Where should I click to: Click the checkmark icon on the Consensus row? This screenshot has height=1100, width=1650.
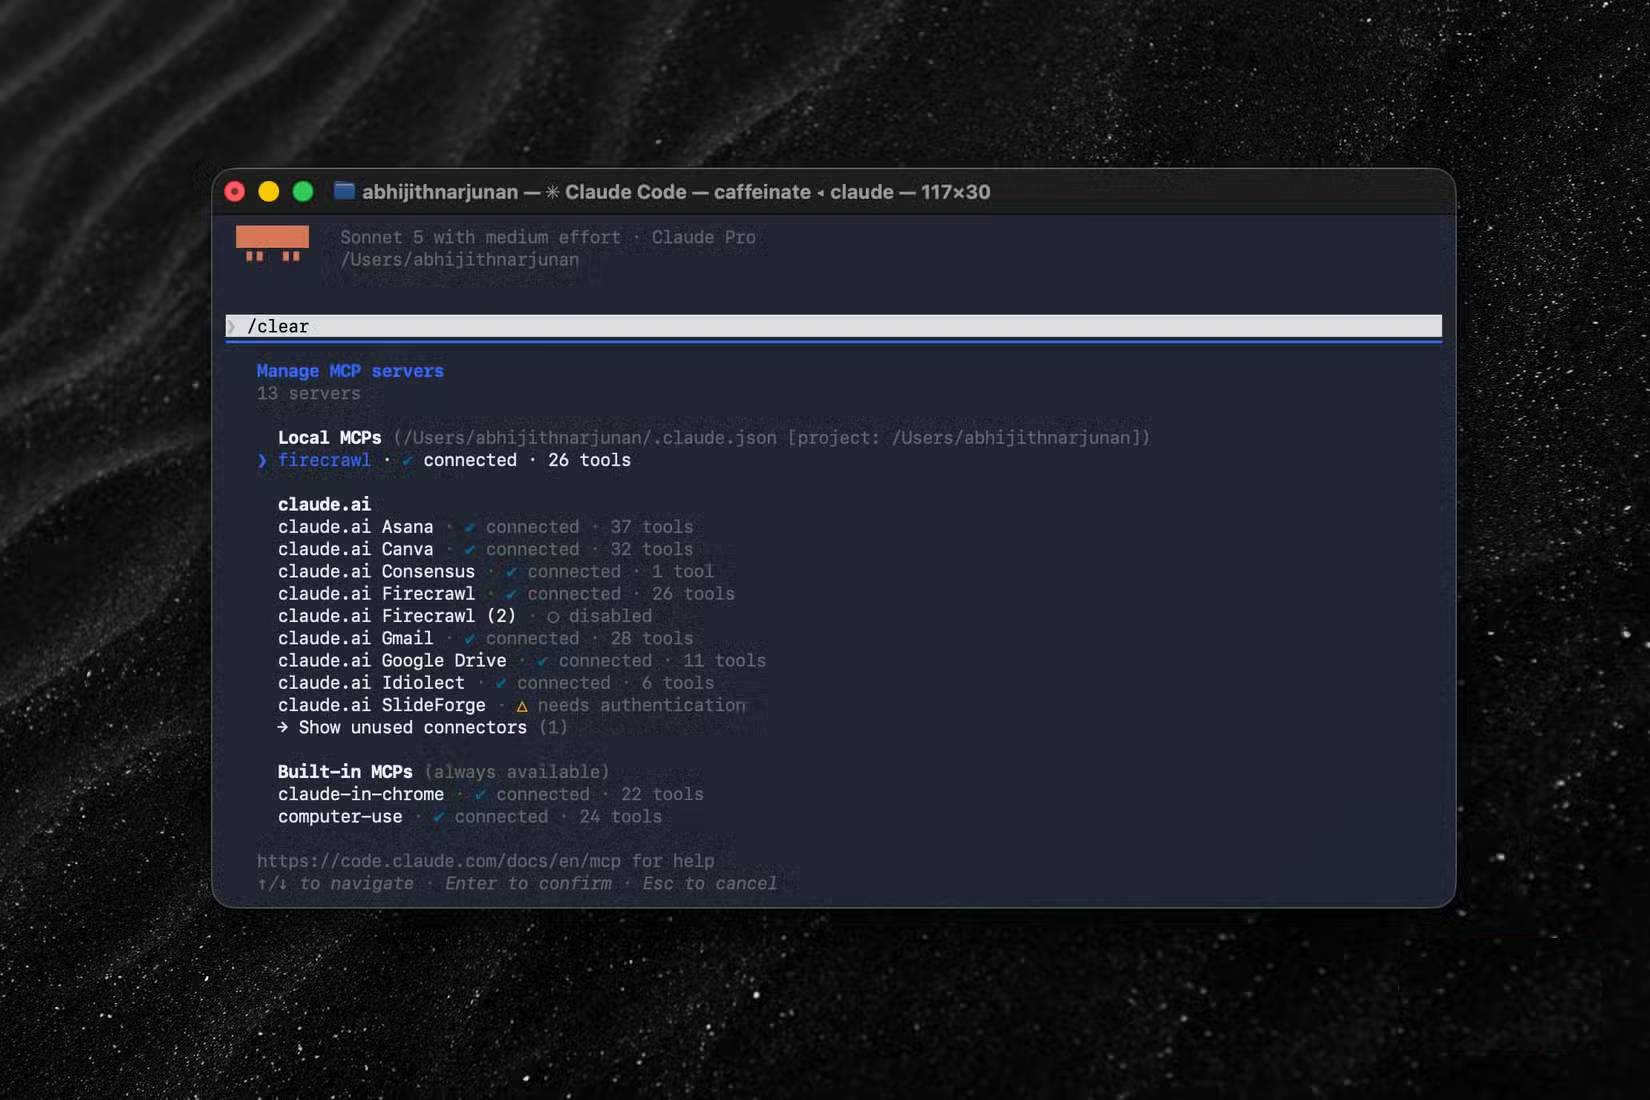(511, 572)
